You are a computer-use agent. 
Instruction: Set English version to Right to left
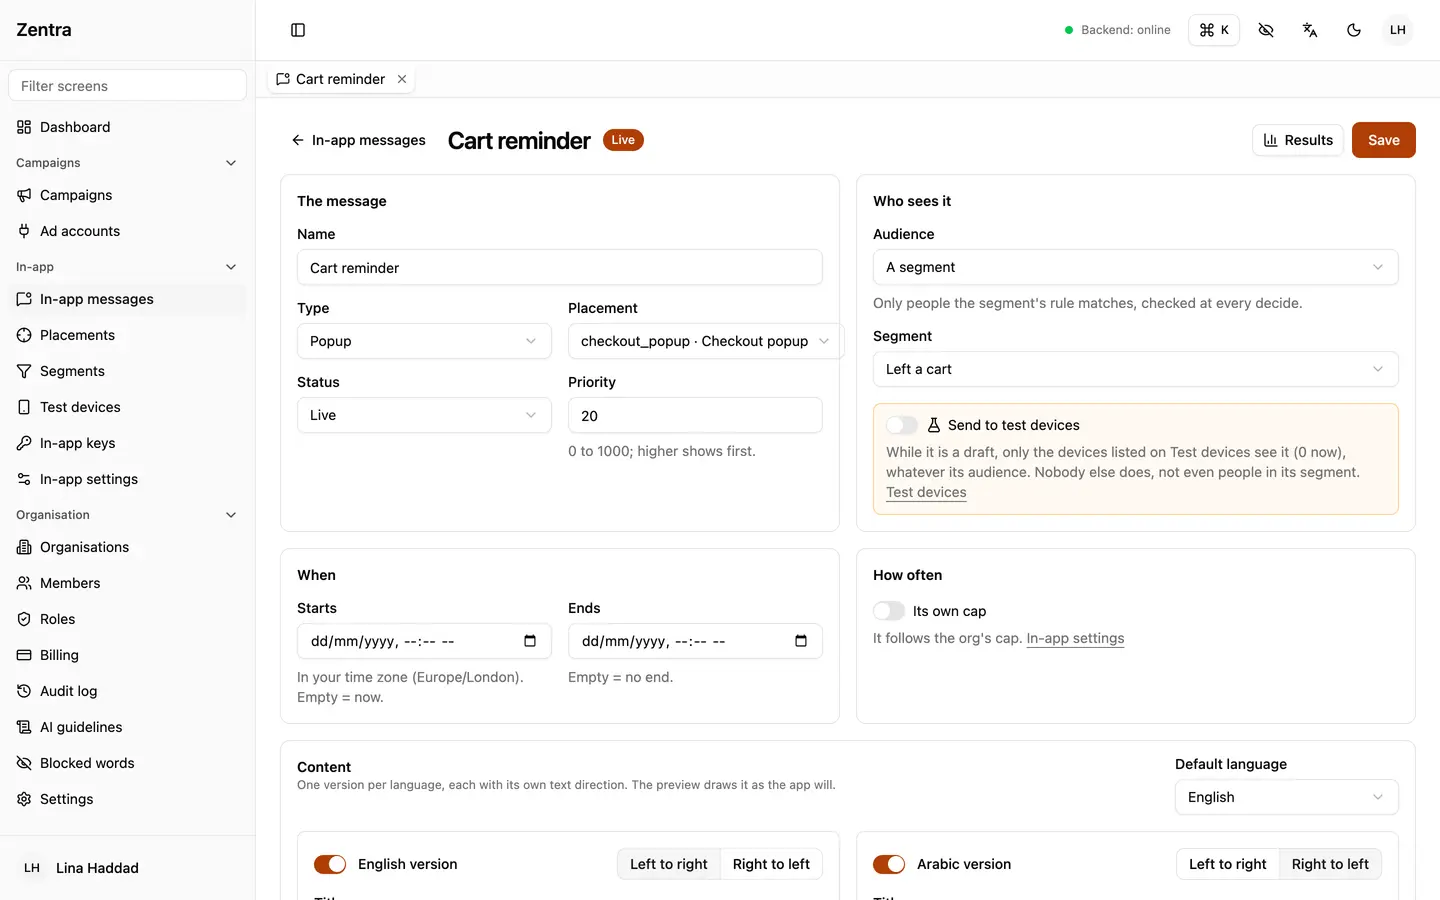[x=771, y=864]
